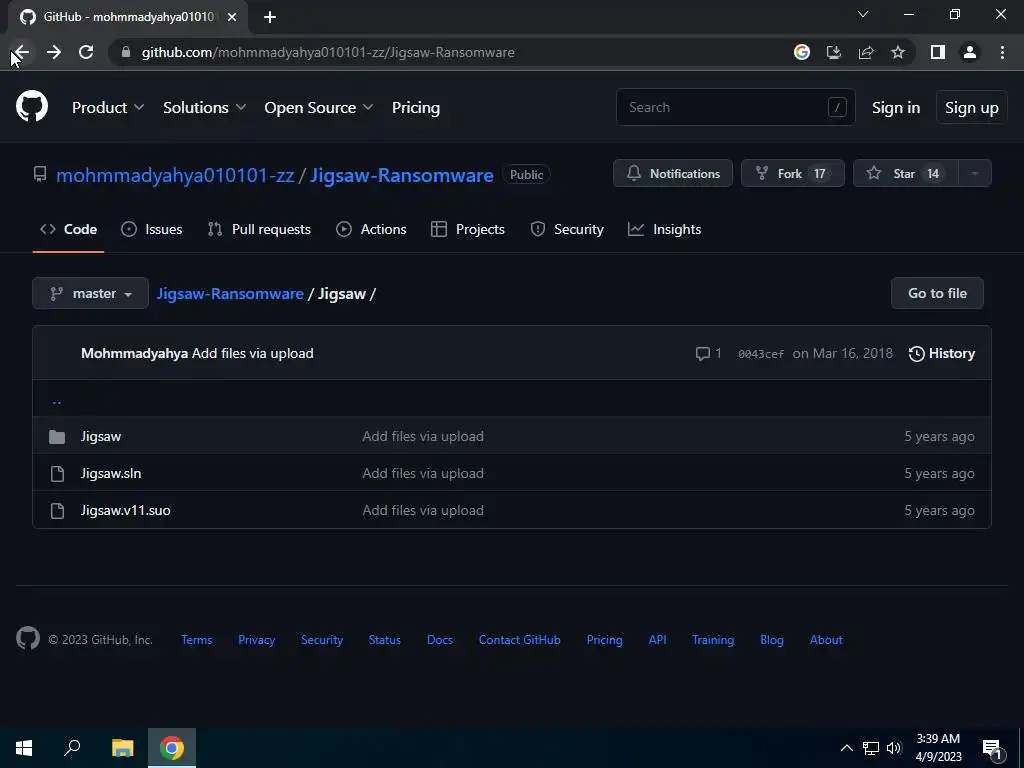Open the Status footer link

click(x=385, y=640)
